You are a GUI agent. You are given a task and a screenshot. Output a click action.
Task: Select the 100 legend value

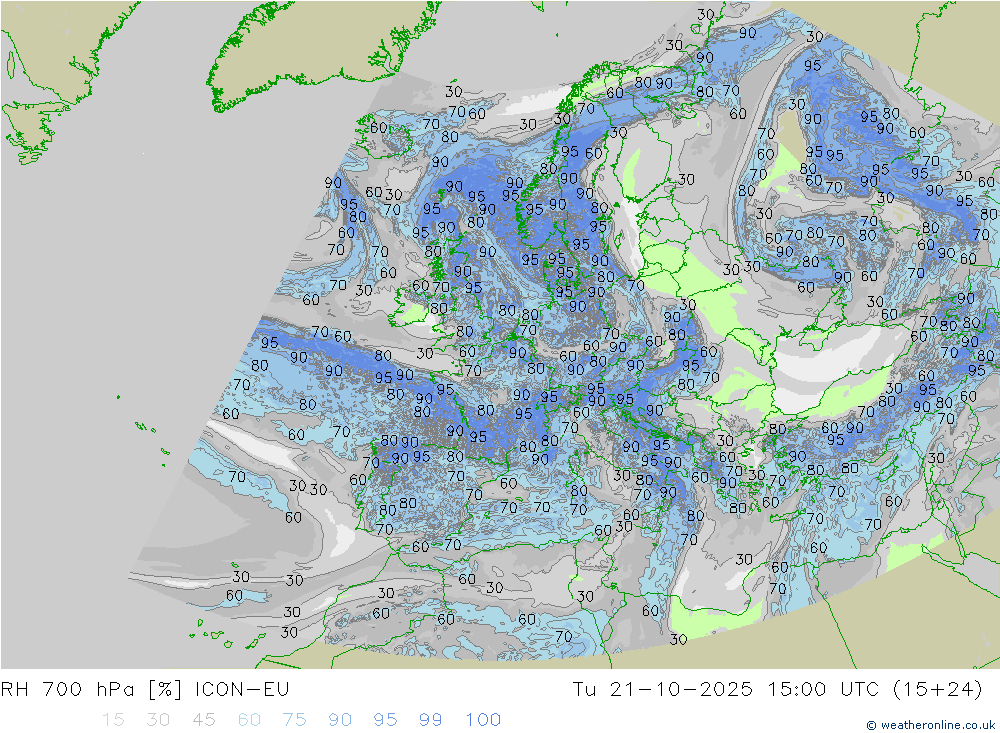(x=483, y=720)
